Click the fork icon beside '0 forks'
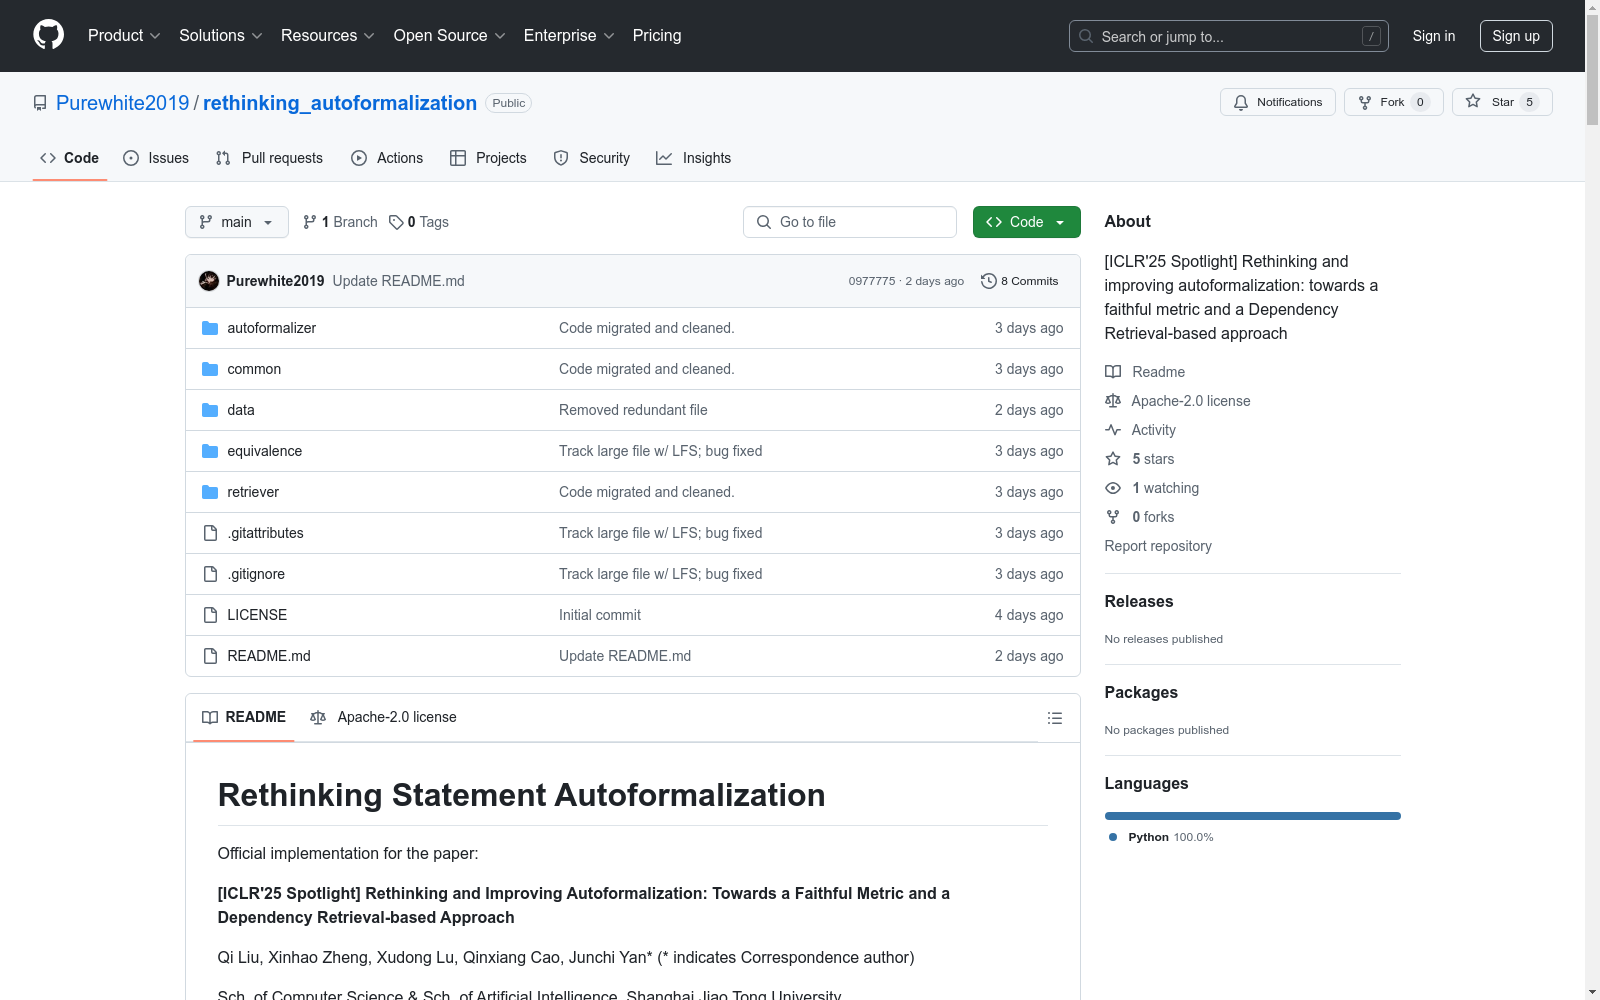 point(1113,517)
